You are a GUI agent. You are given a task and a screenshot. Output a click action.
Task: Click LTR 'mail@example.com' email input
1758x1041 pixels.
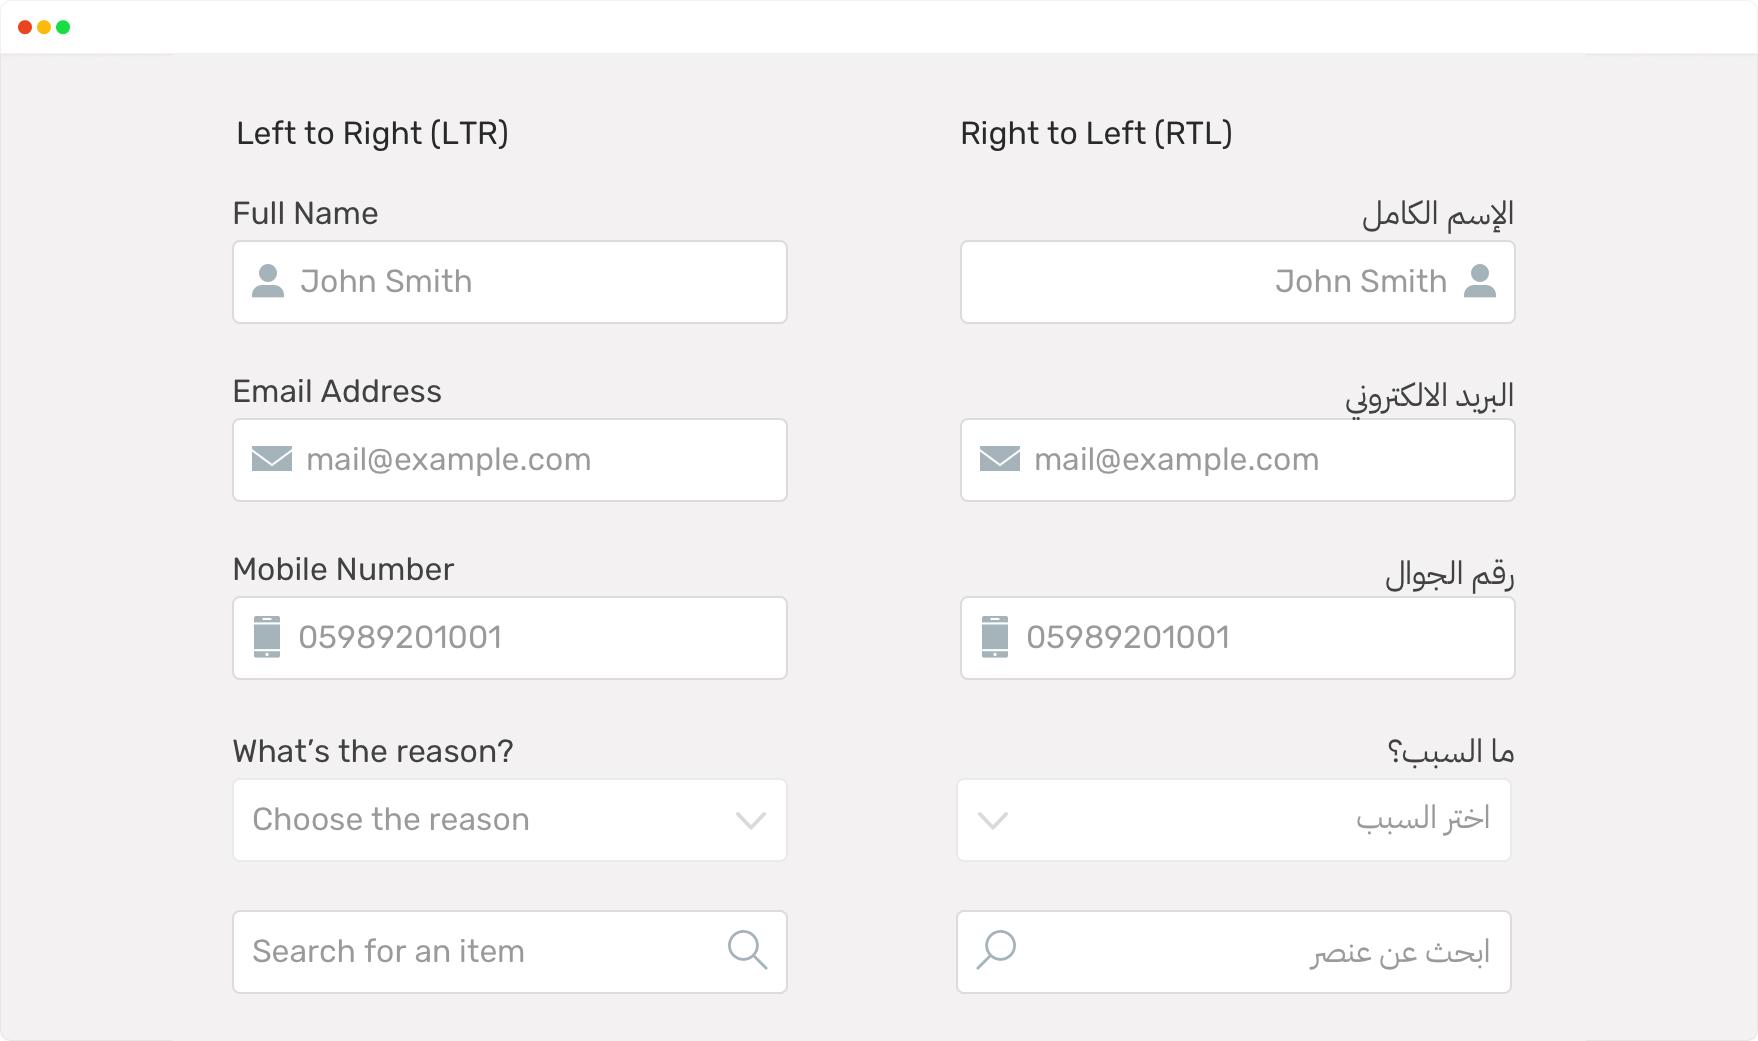click(510, 460)
